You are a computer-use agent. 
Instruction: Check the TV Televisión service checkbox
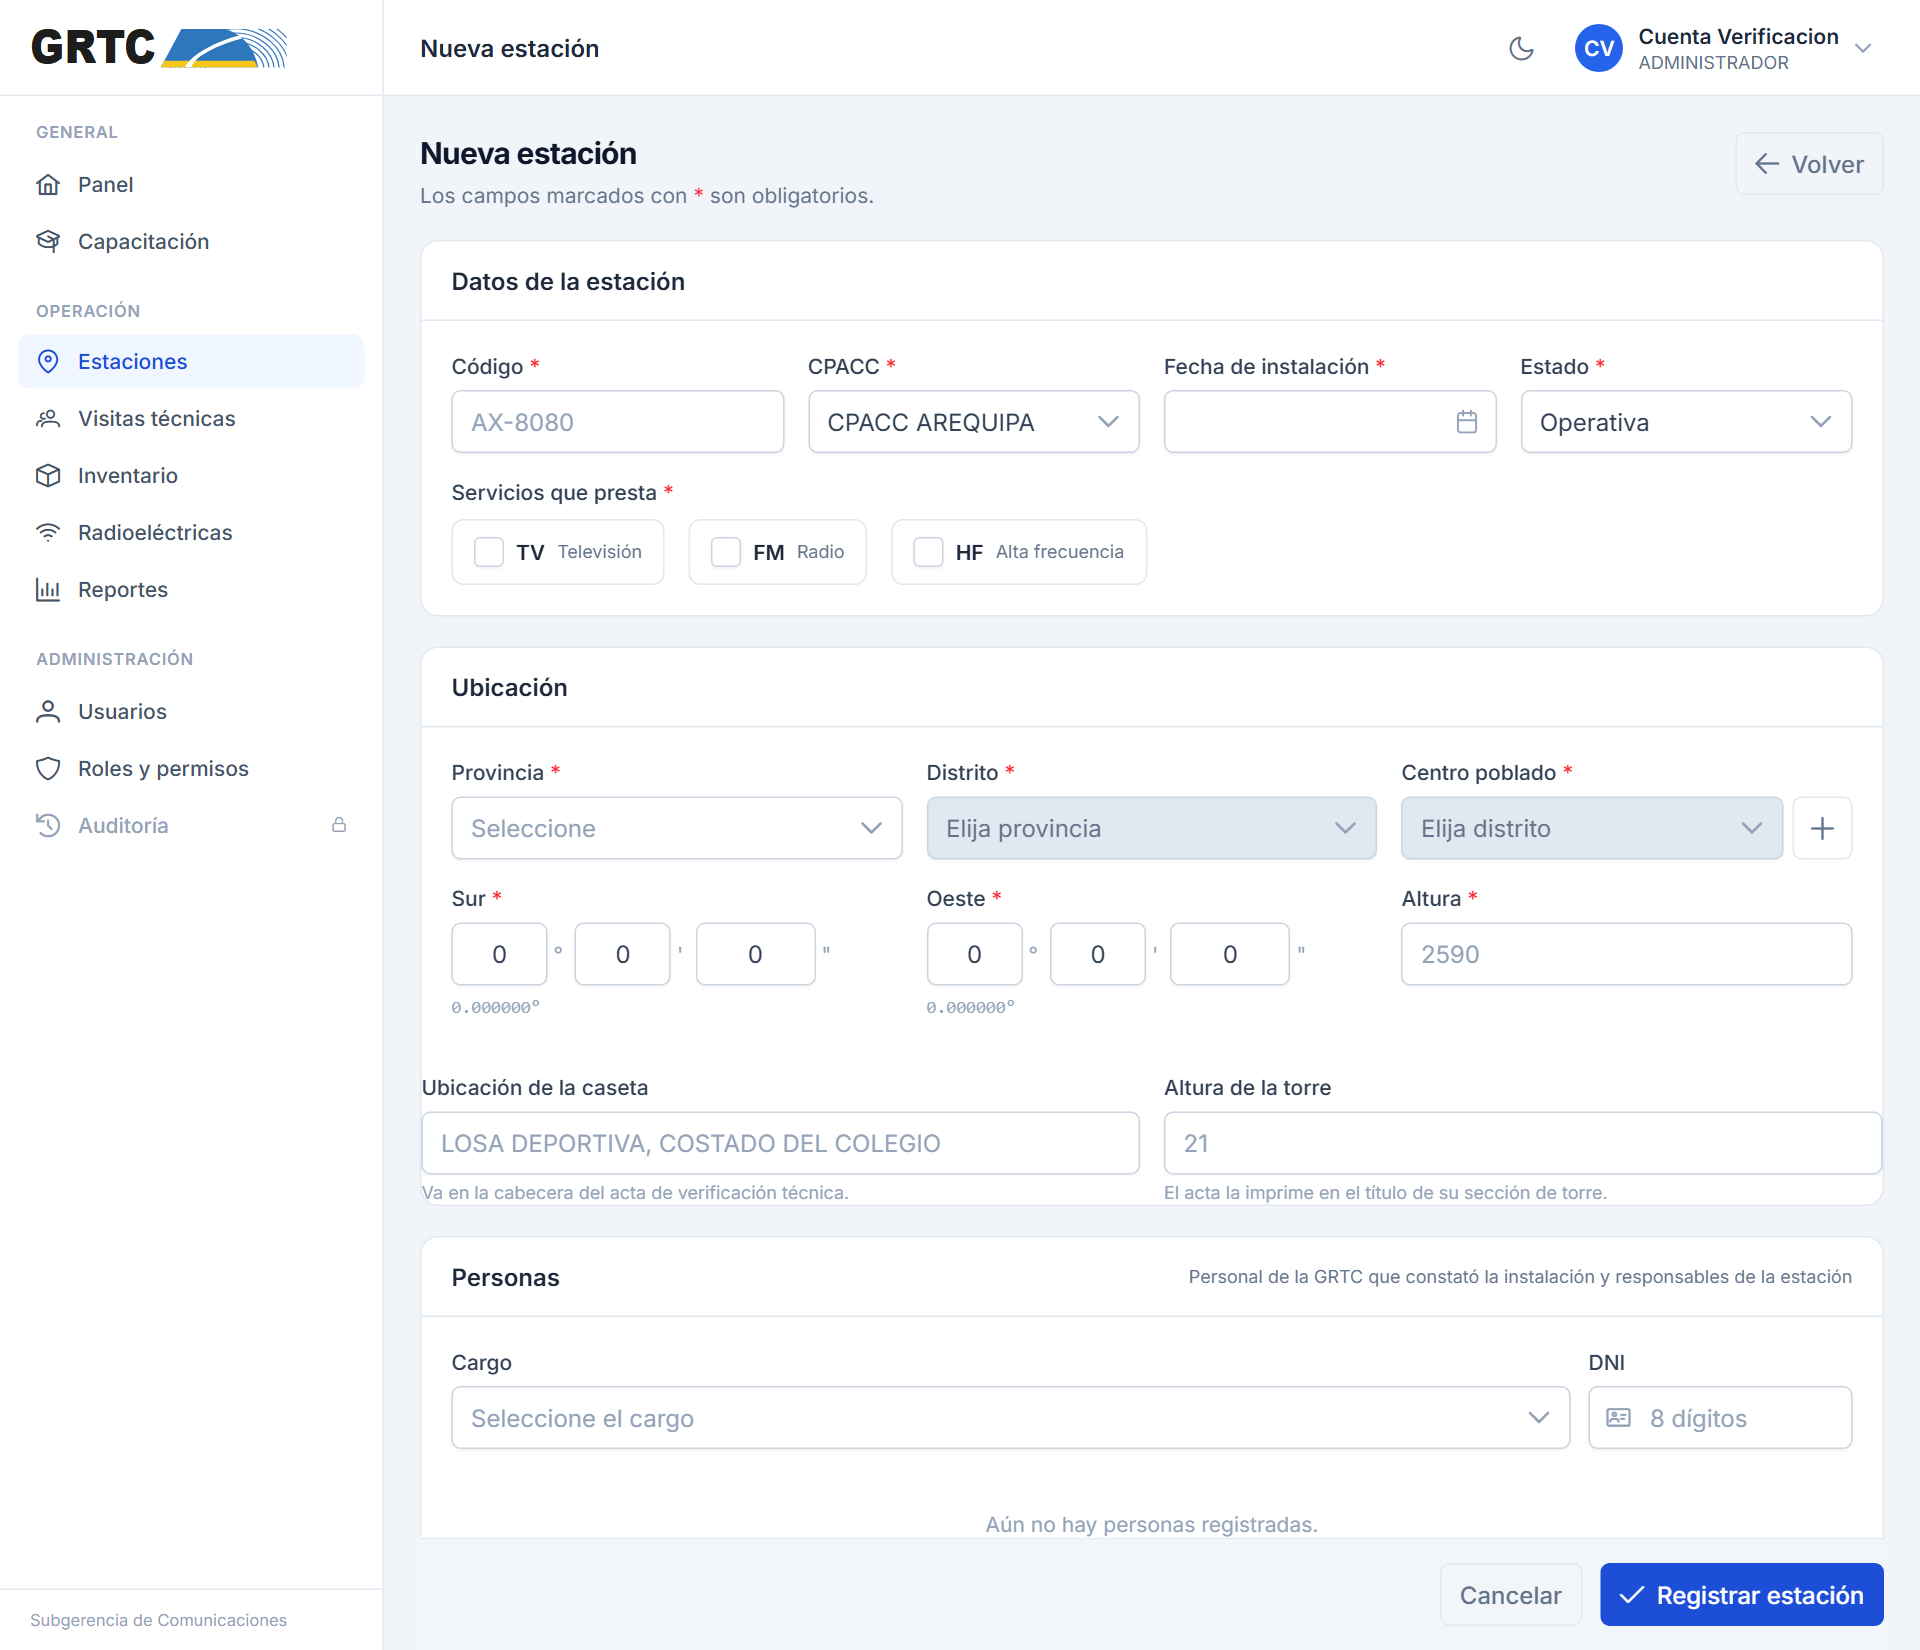(488, 552)
